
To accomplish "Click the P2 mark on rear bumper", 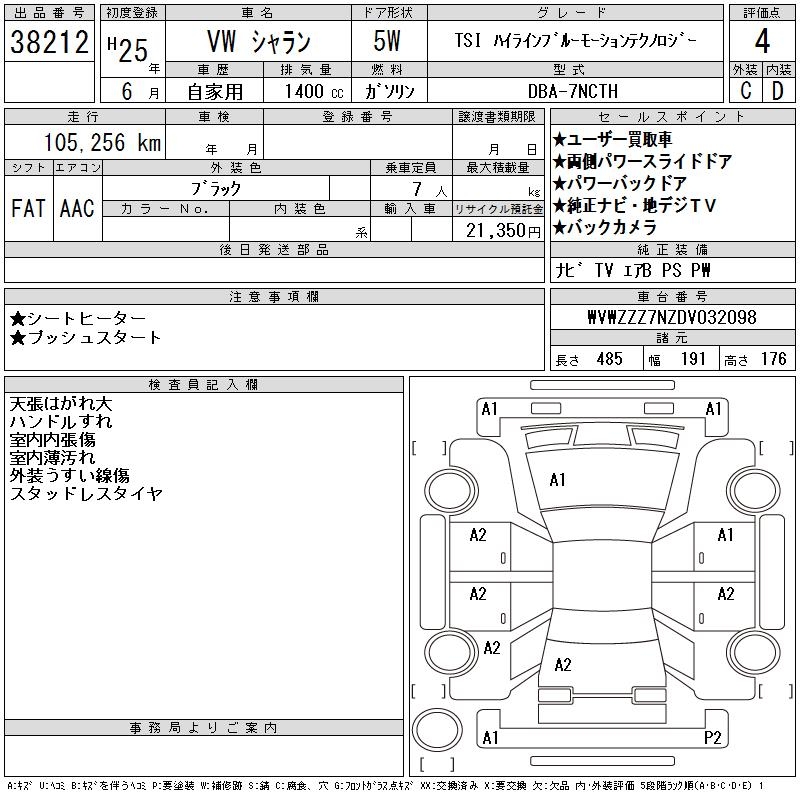I will (713, 738).
